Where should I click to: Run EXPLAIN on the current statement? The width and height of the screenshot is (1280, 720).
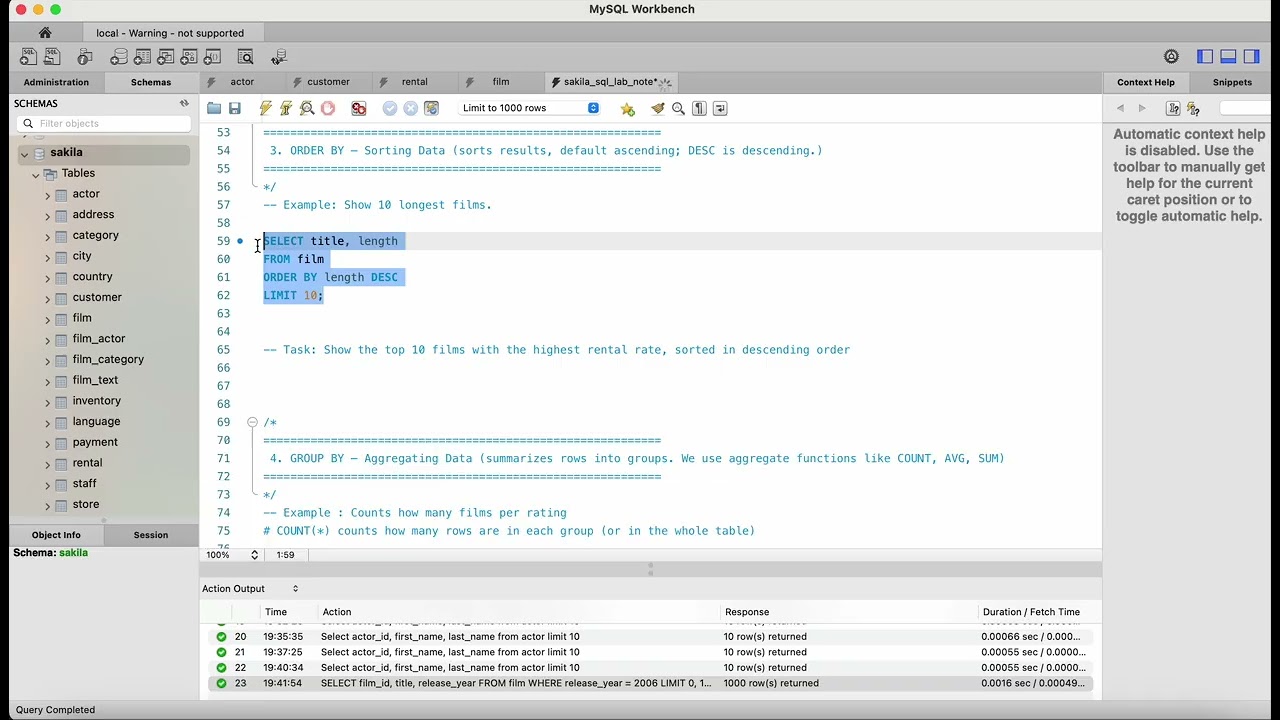pos(307,108)
